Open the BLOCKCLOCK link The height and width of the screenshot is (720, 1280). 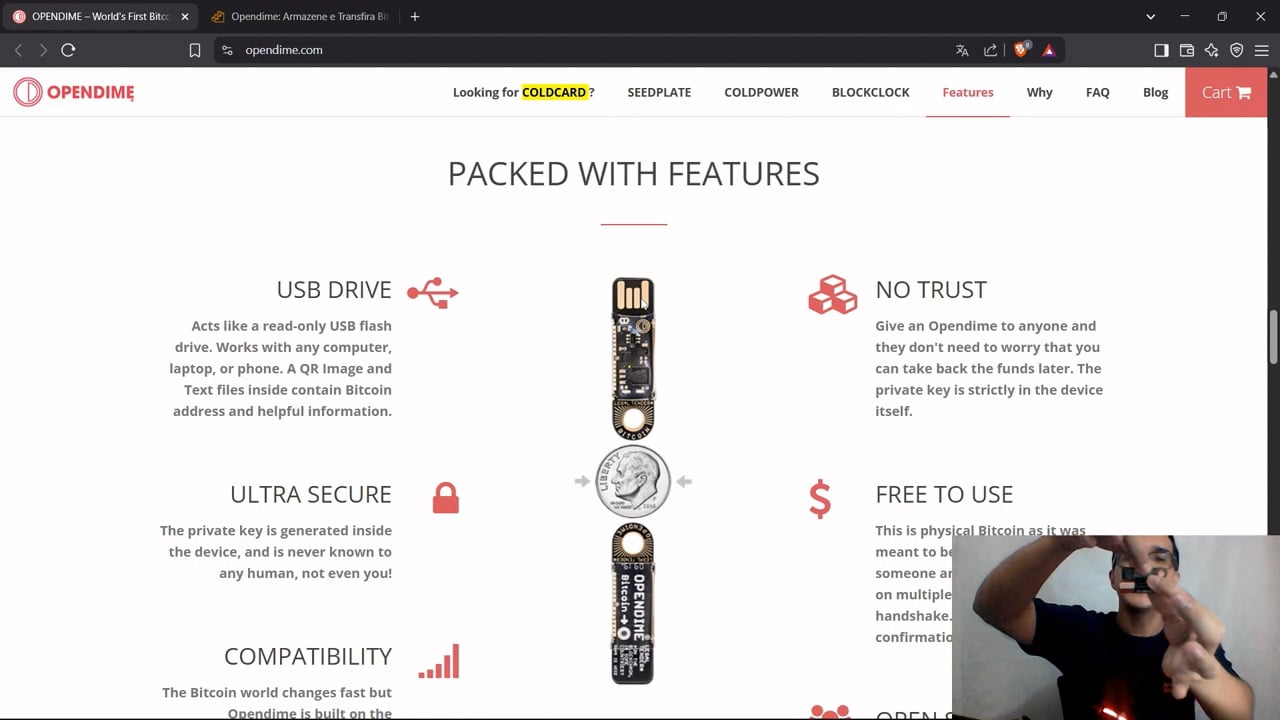870,92
